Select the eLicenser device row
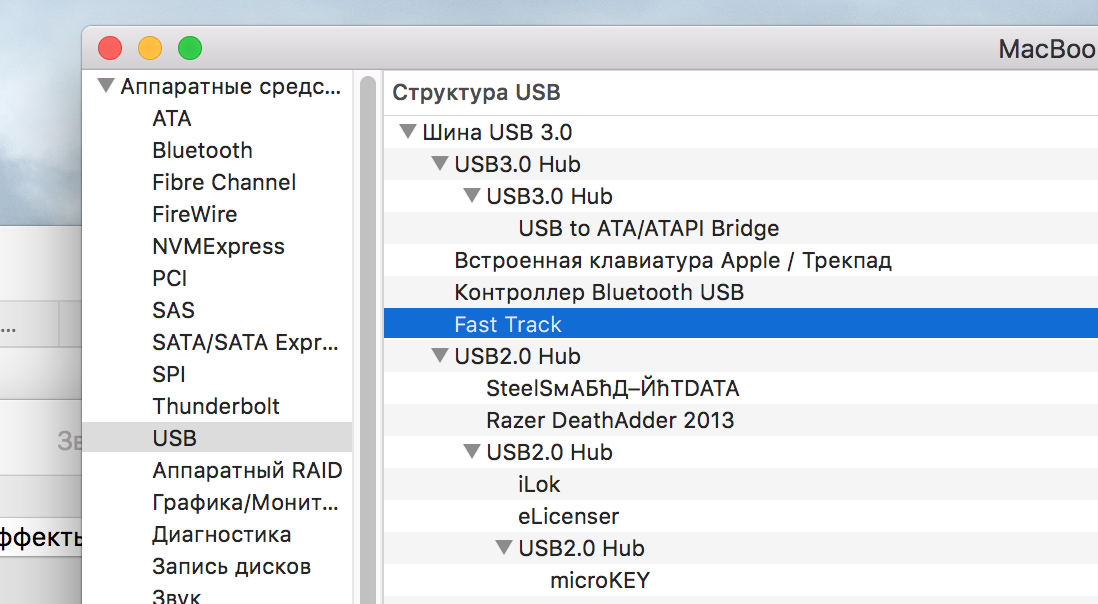This screenshot has width=1098, height=604. point(741,516)
